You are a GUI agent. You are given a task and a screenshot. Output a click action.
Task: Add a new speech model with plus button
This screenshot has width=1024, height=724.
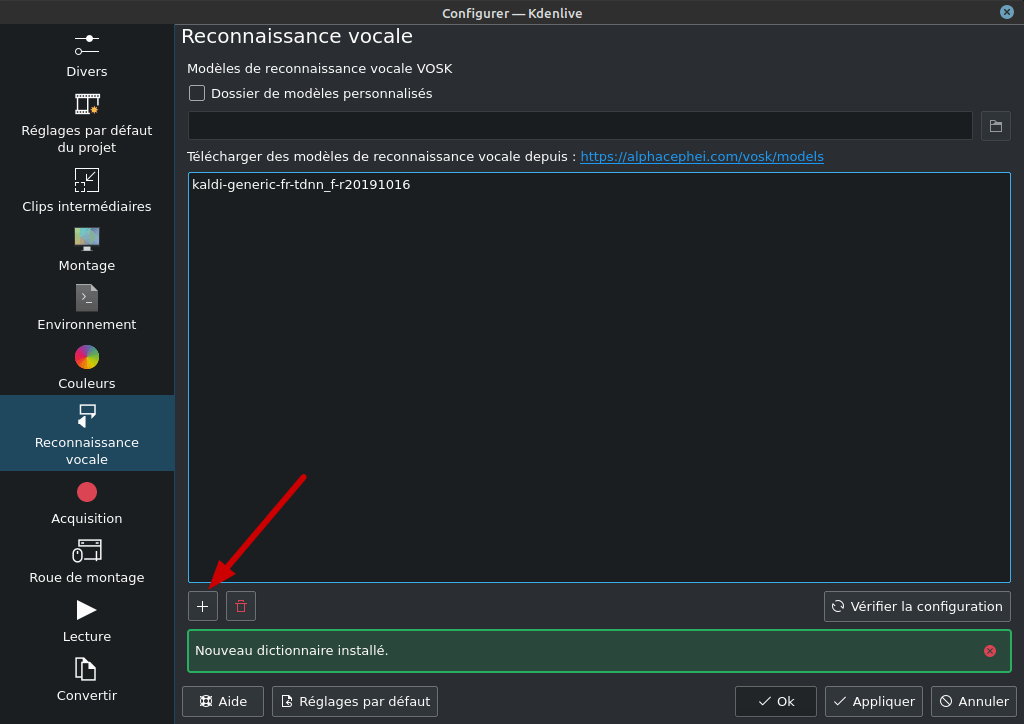point(202,606)
